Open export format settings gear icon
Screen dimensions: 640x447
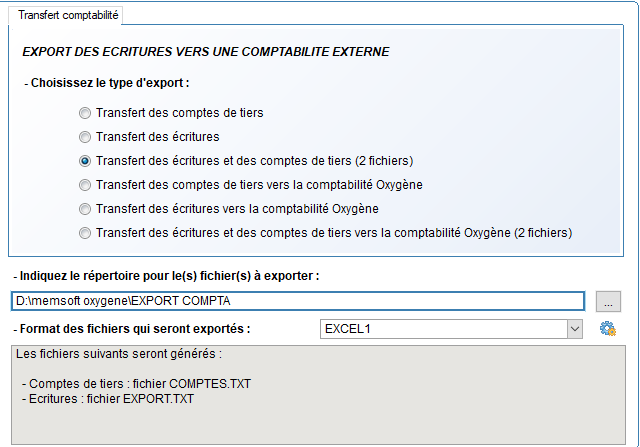click(608, 329)
